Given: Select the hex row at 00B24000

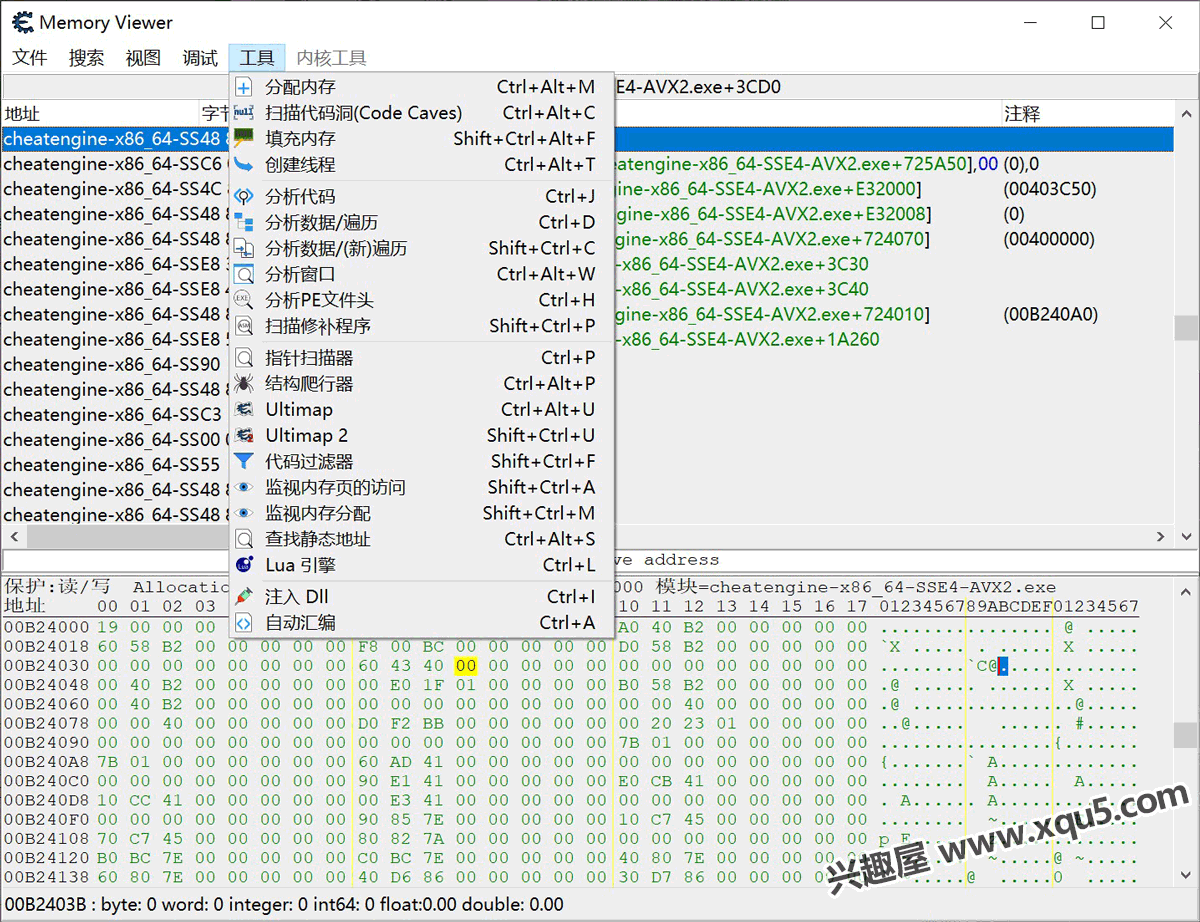Looking at the screenshot, I should 570,628.
